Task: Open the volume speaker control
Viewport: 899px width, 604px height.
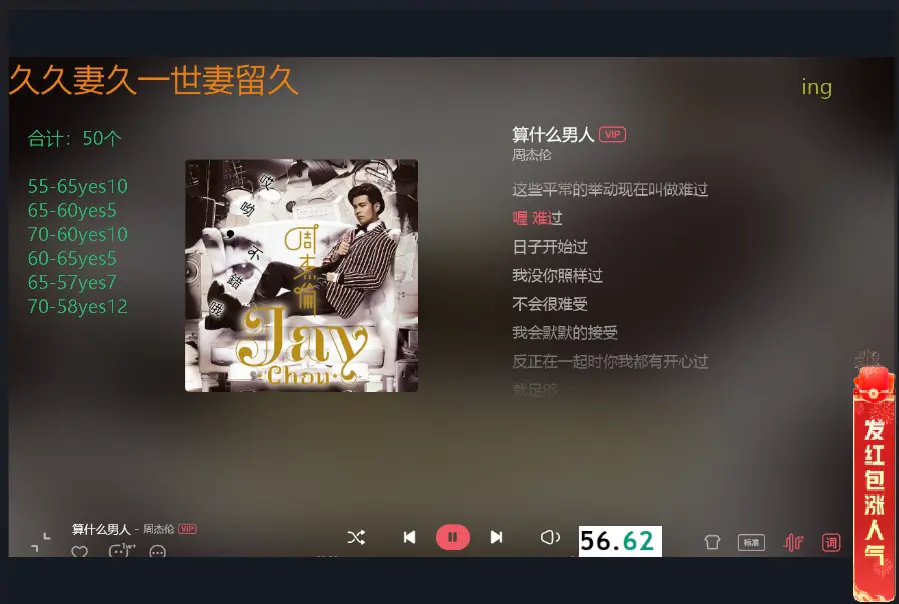Action: pos(550,537)
